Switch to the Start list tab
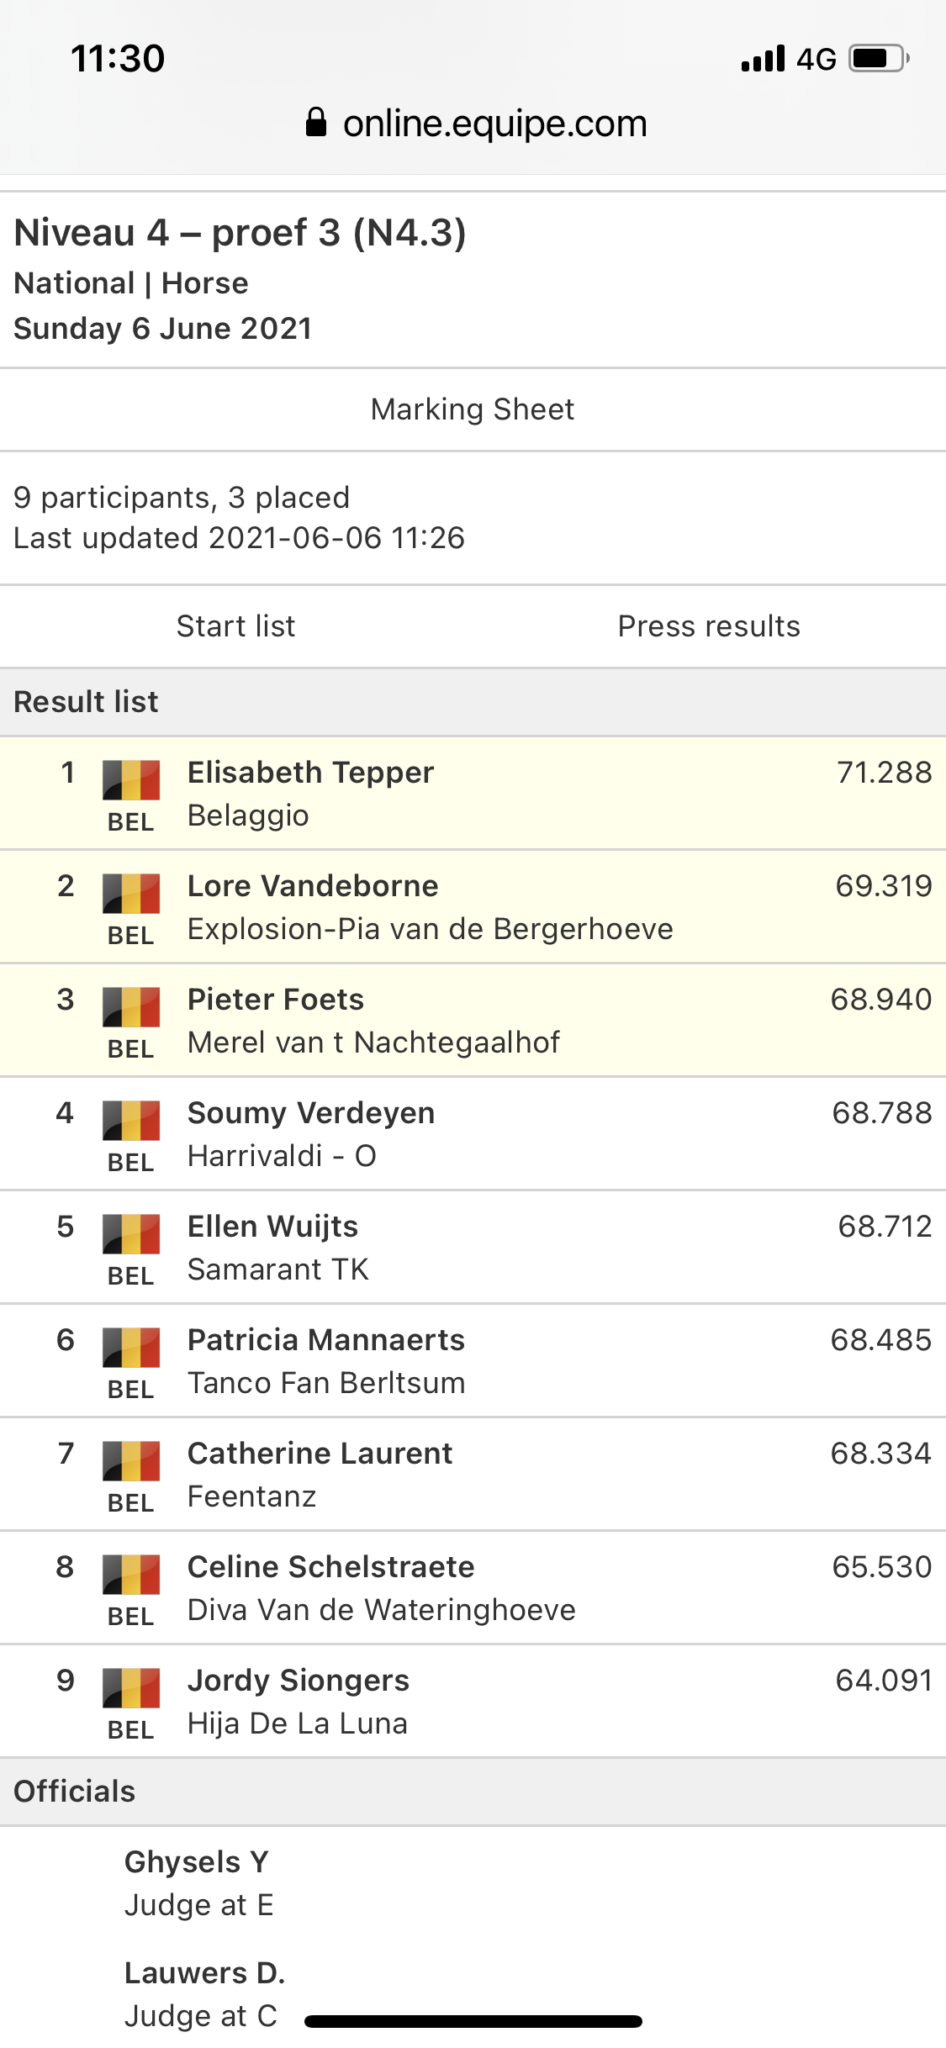Viewport: 946px width, 2048px height. pyautogui.click(x=236, y=626)
